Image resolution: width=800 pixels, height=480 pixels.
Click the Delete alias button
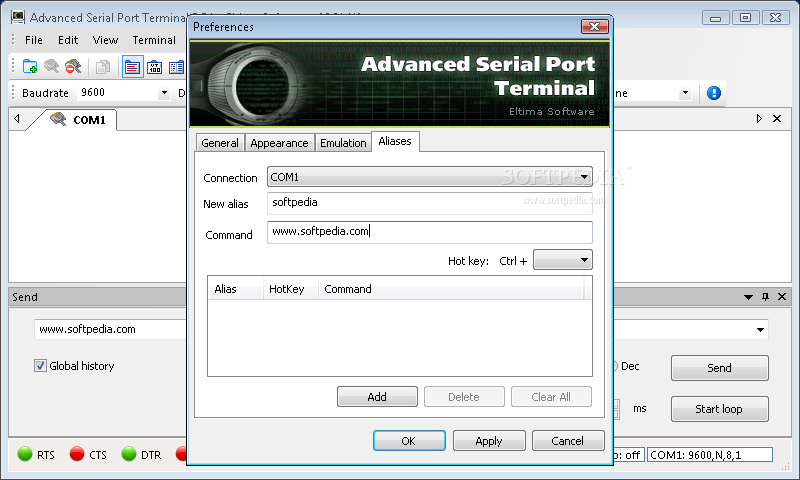pyautogui.click(x=464, y=397)
